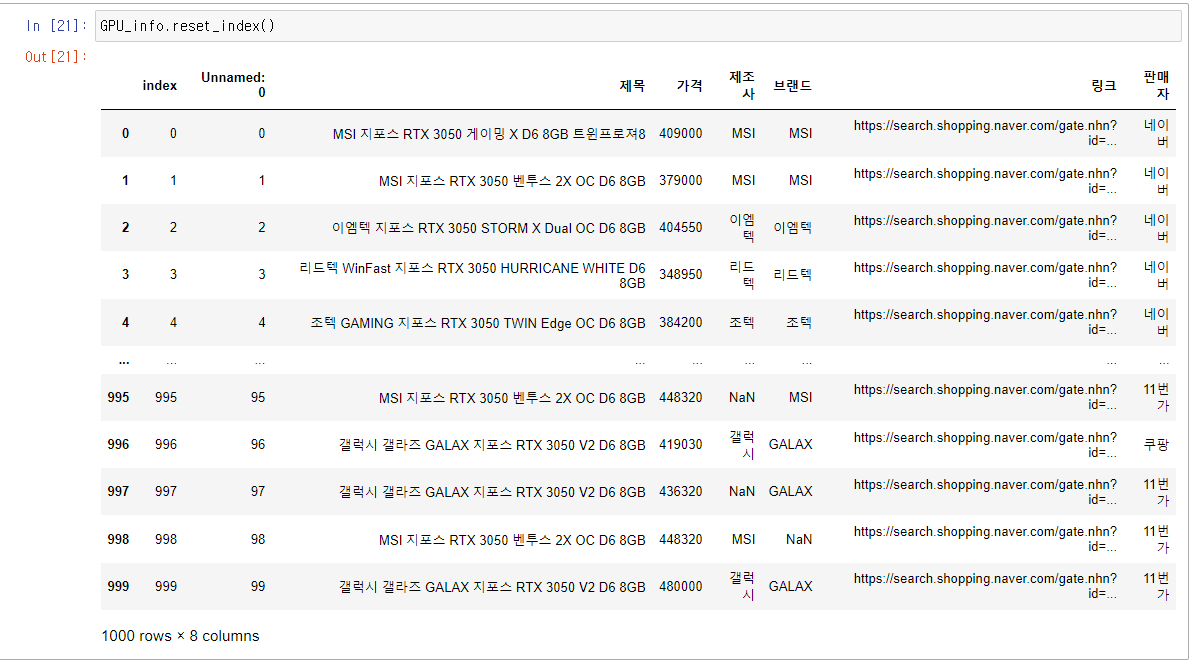The height and width of the screenshot is (670, 1192).
Task: Click the NaN manufacturer cell in row 995
Action: pos(742,398)
